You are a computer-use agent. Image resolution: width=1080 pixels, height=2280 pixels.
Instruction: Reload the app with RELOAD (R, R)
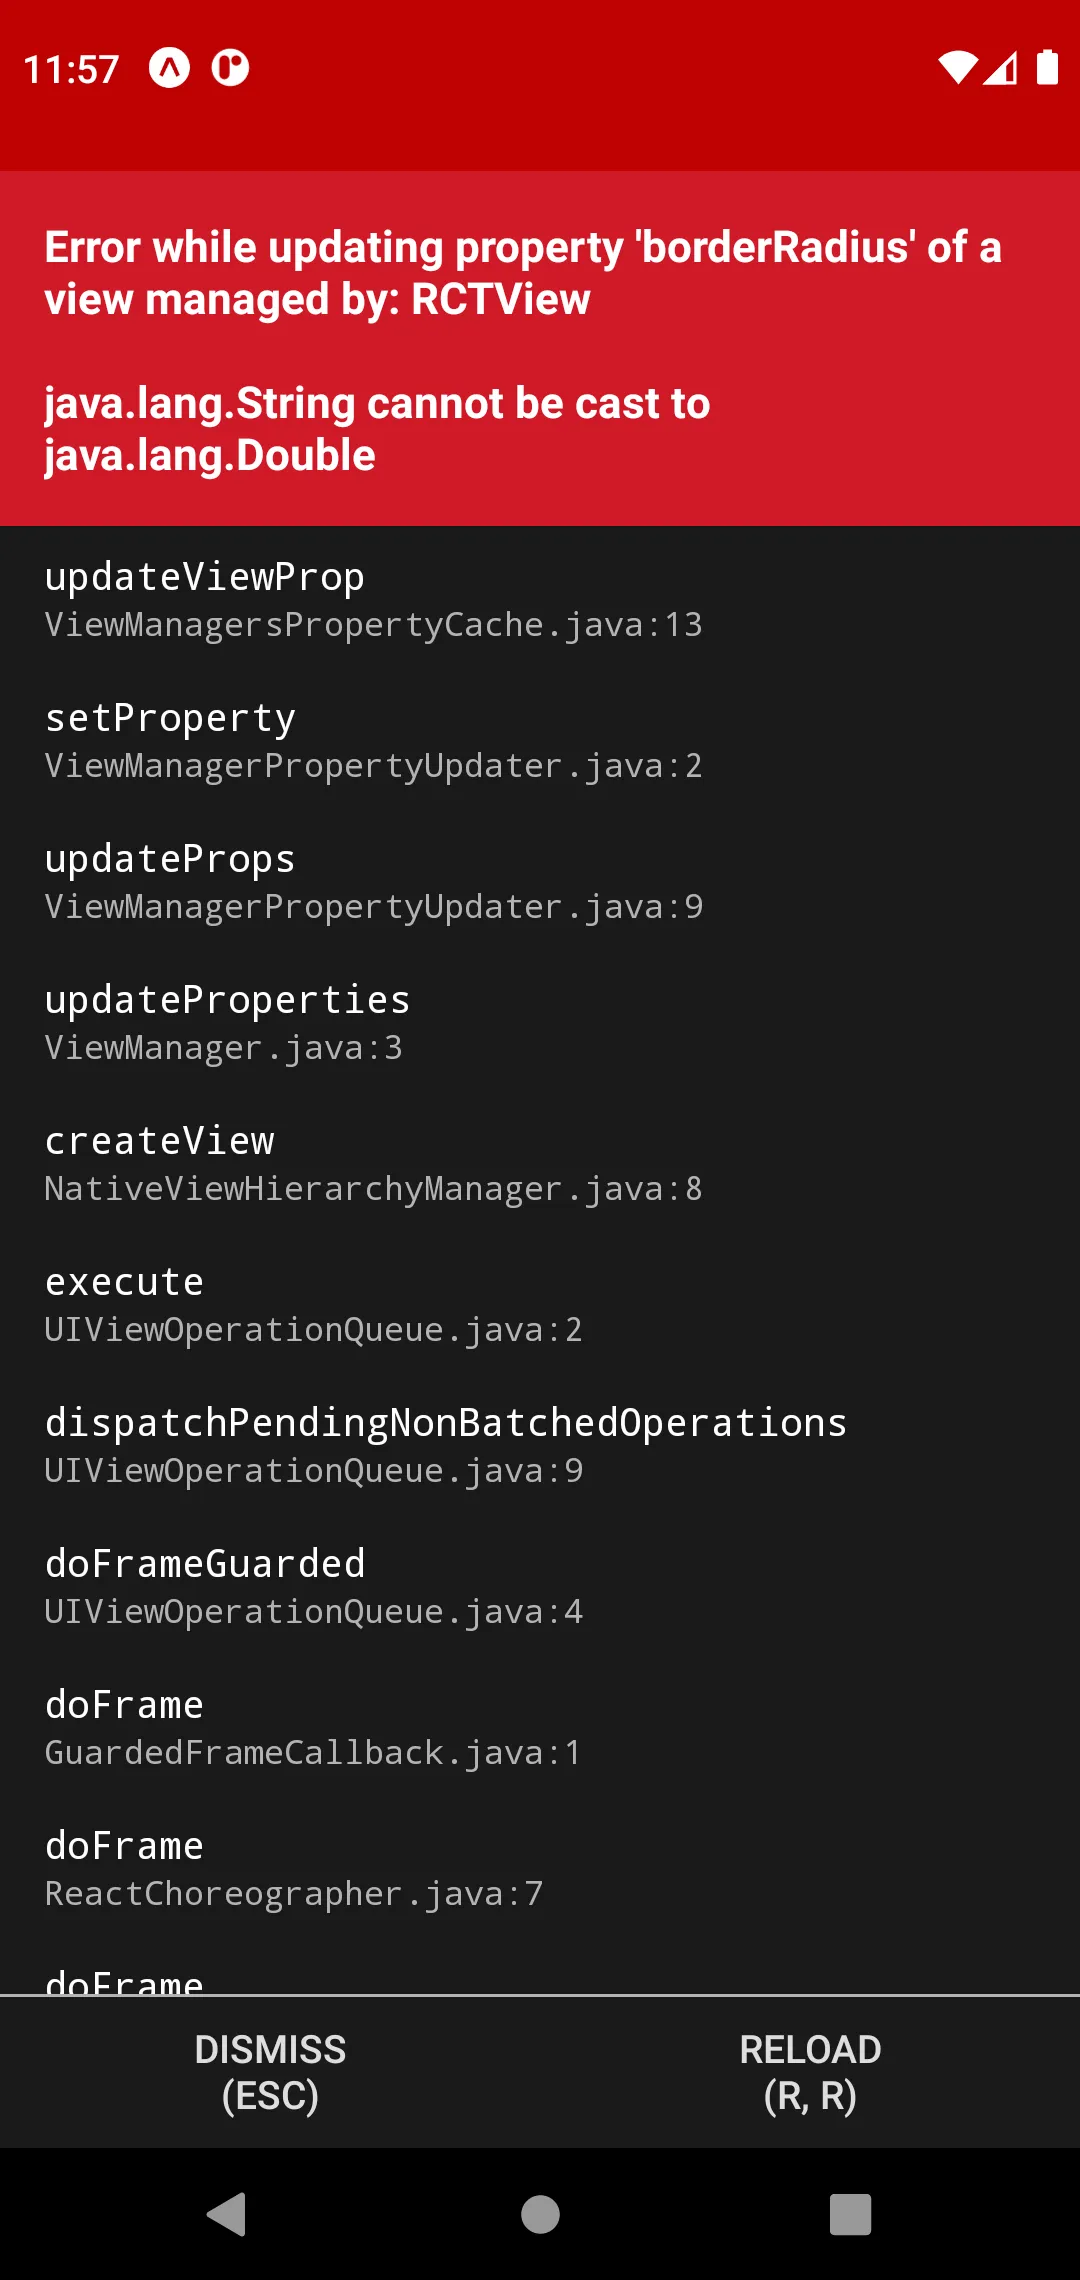(x=810, y=2072)
